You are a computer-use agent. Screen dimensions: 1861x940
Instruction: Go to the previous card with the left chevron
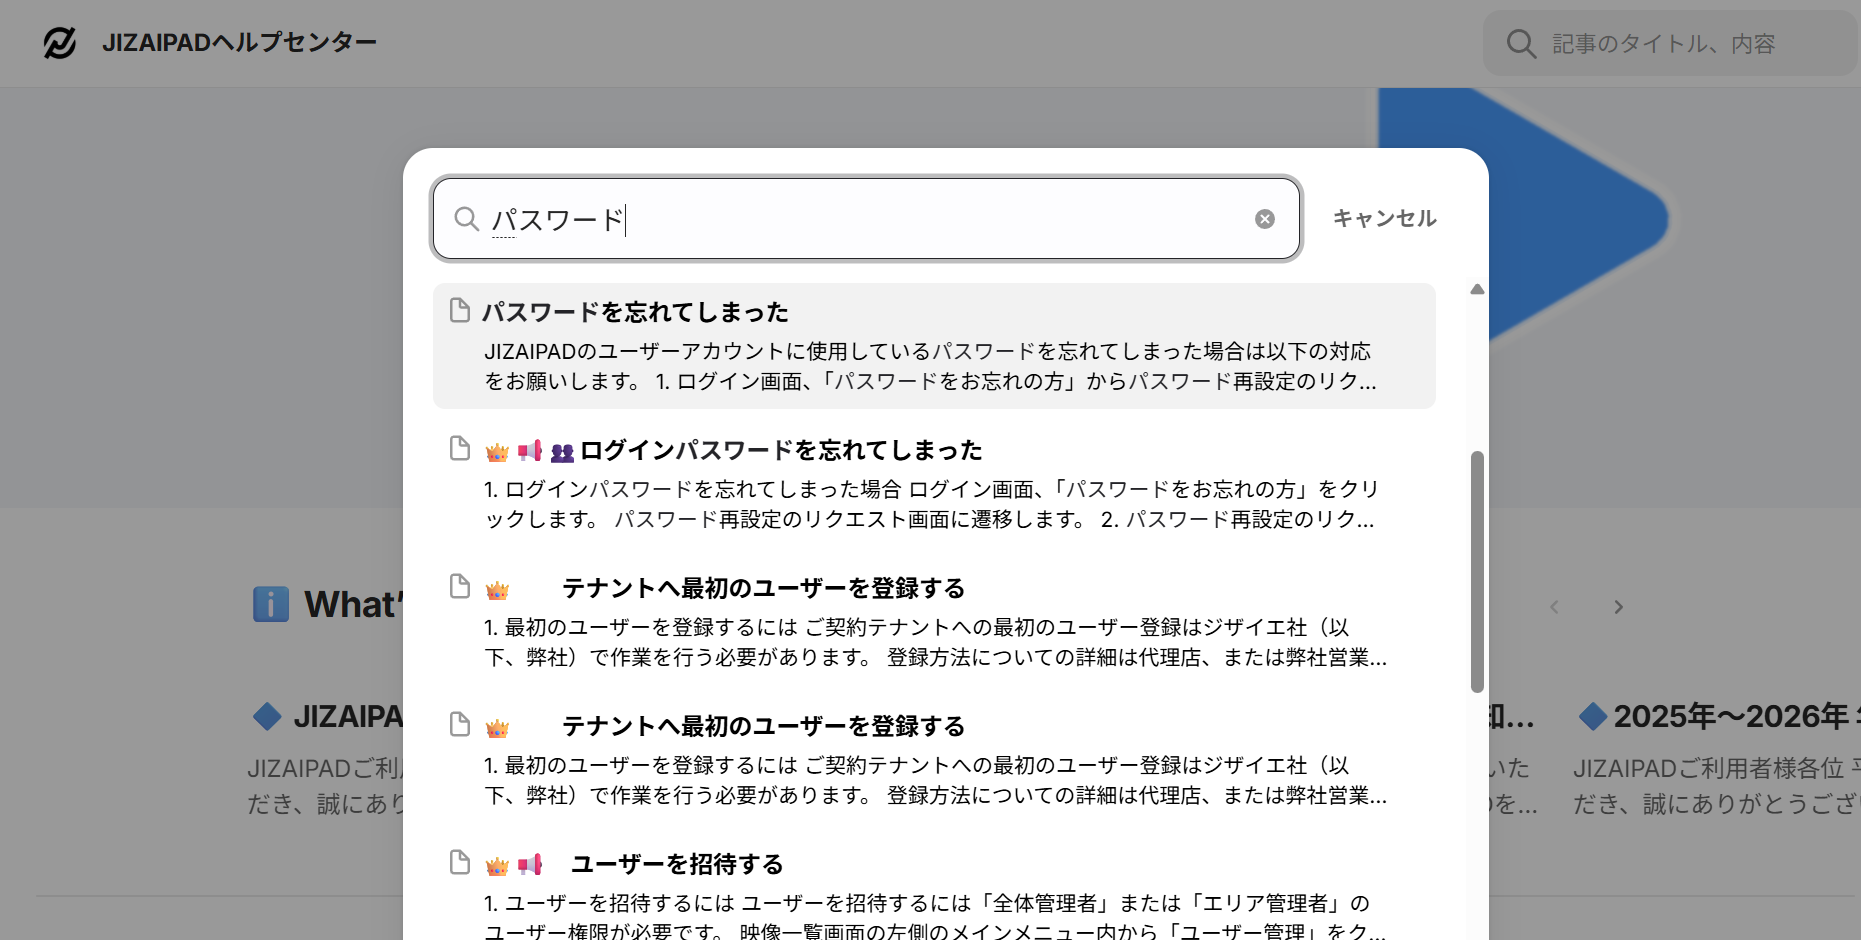pyautogui.click(x=1554, y=607)
